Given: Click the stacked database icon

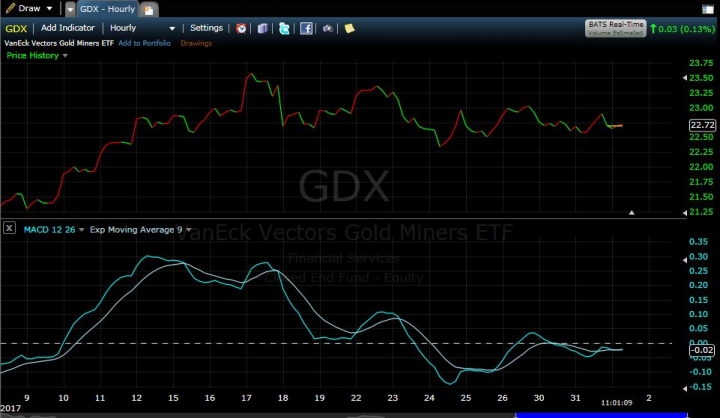Looking at the screenshot, I should coord(263,28).
